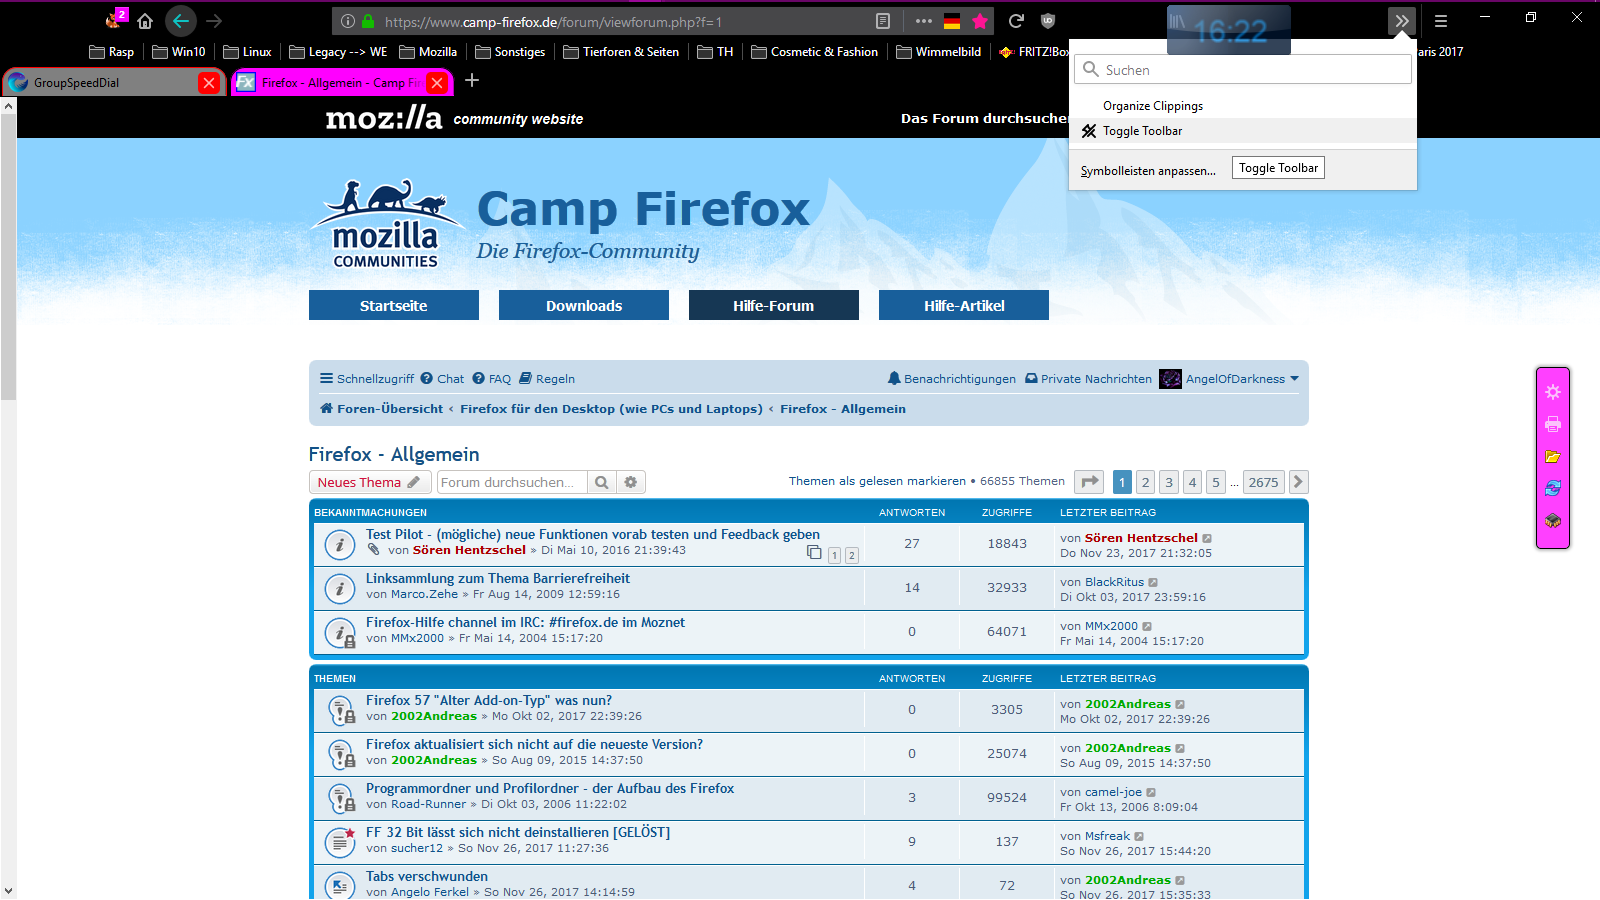Viewport: 1600px width, 900px height.
Task: Click the folder icon in the pink sidebar
Action: [x=1553, y=456]
